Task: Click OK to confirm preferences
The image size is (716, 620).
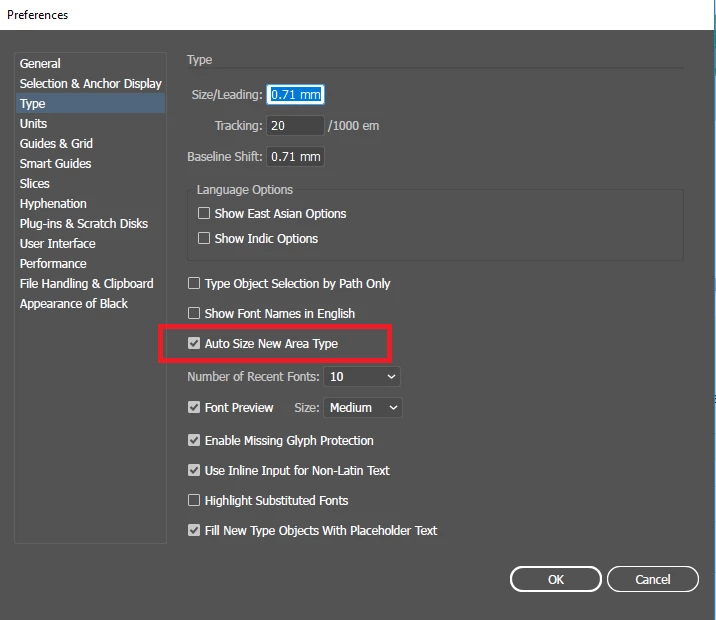Action: pyautogui.click(x=556, y=579)
